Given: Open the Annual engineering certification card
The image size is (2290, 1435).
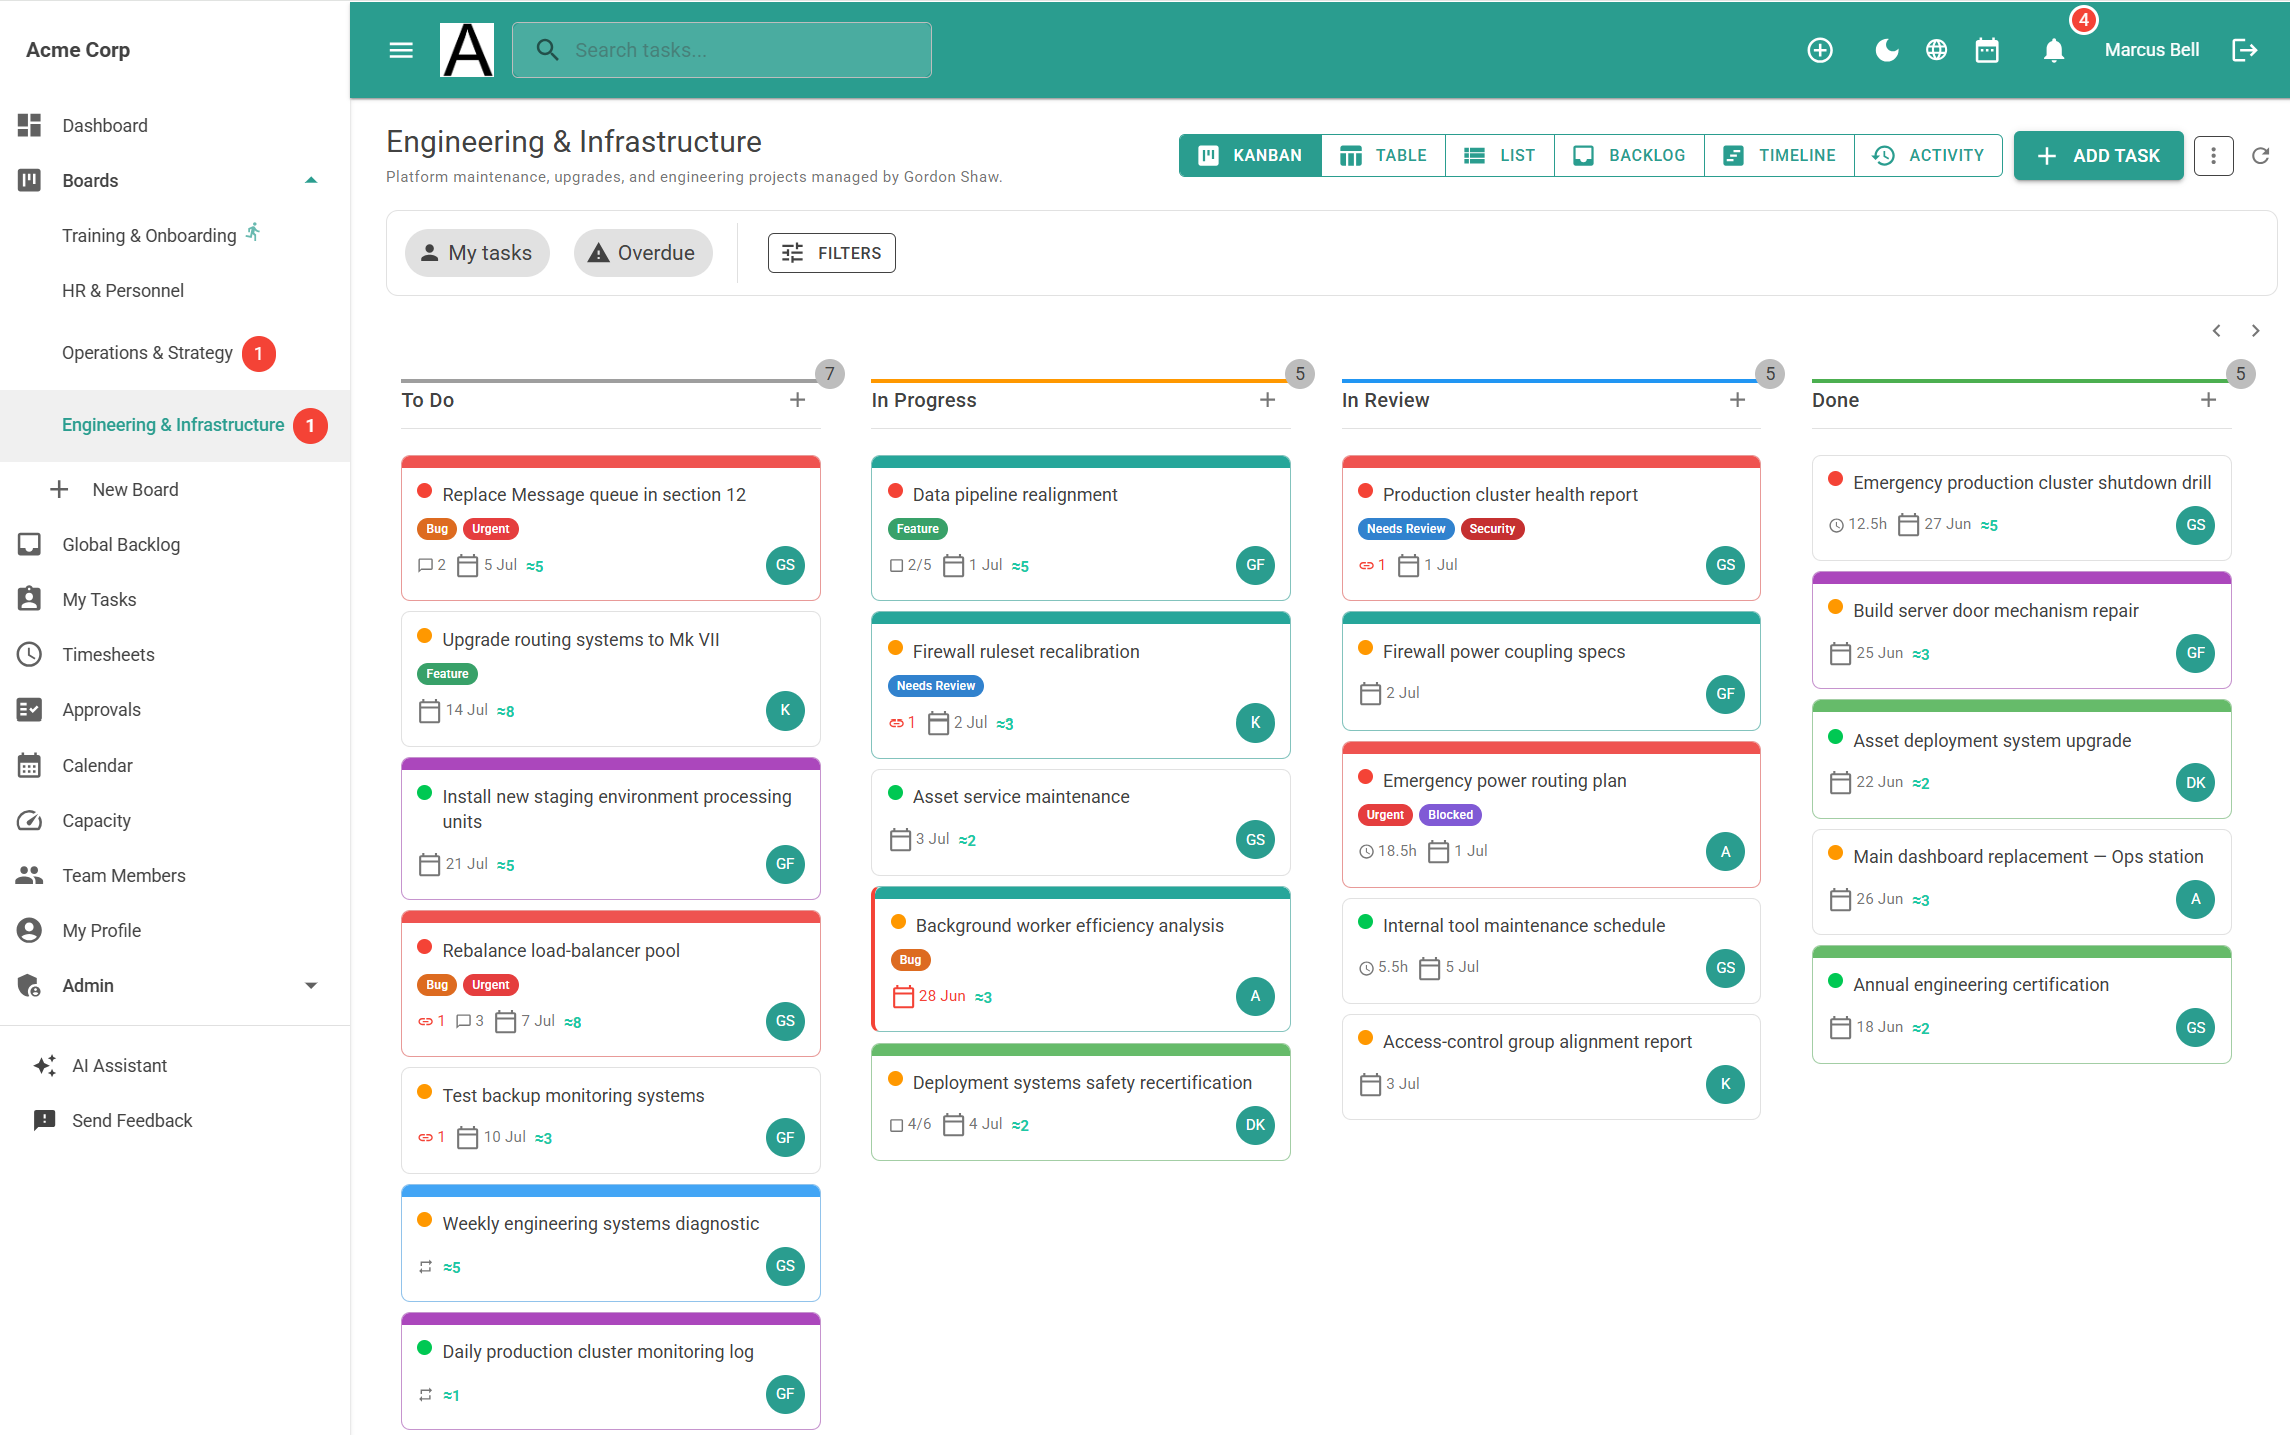Looking at the screenshot, I should (x=2021, y=1005).
